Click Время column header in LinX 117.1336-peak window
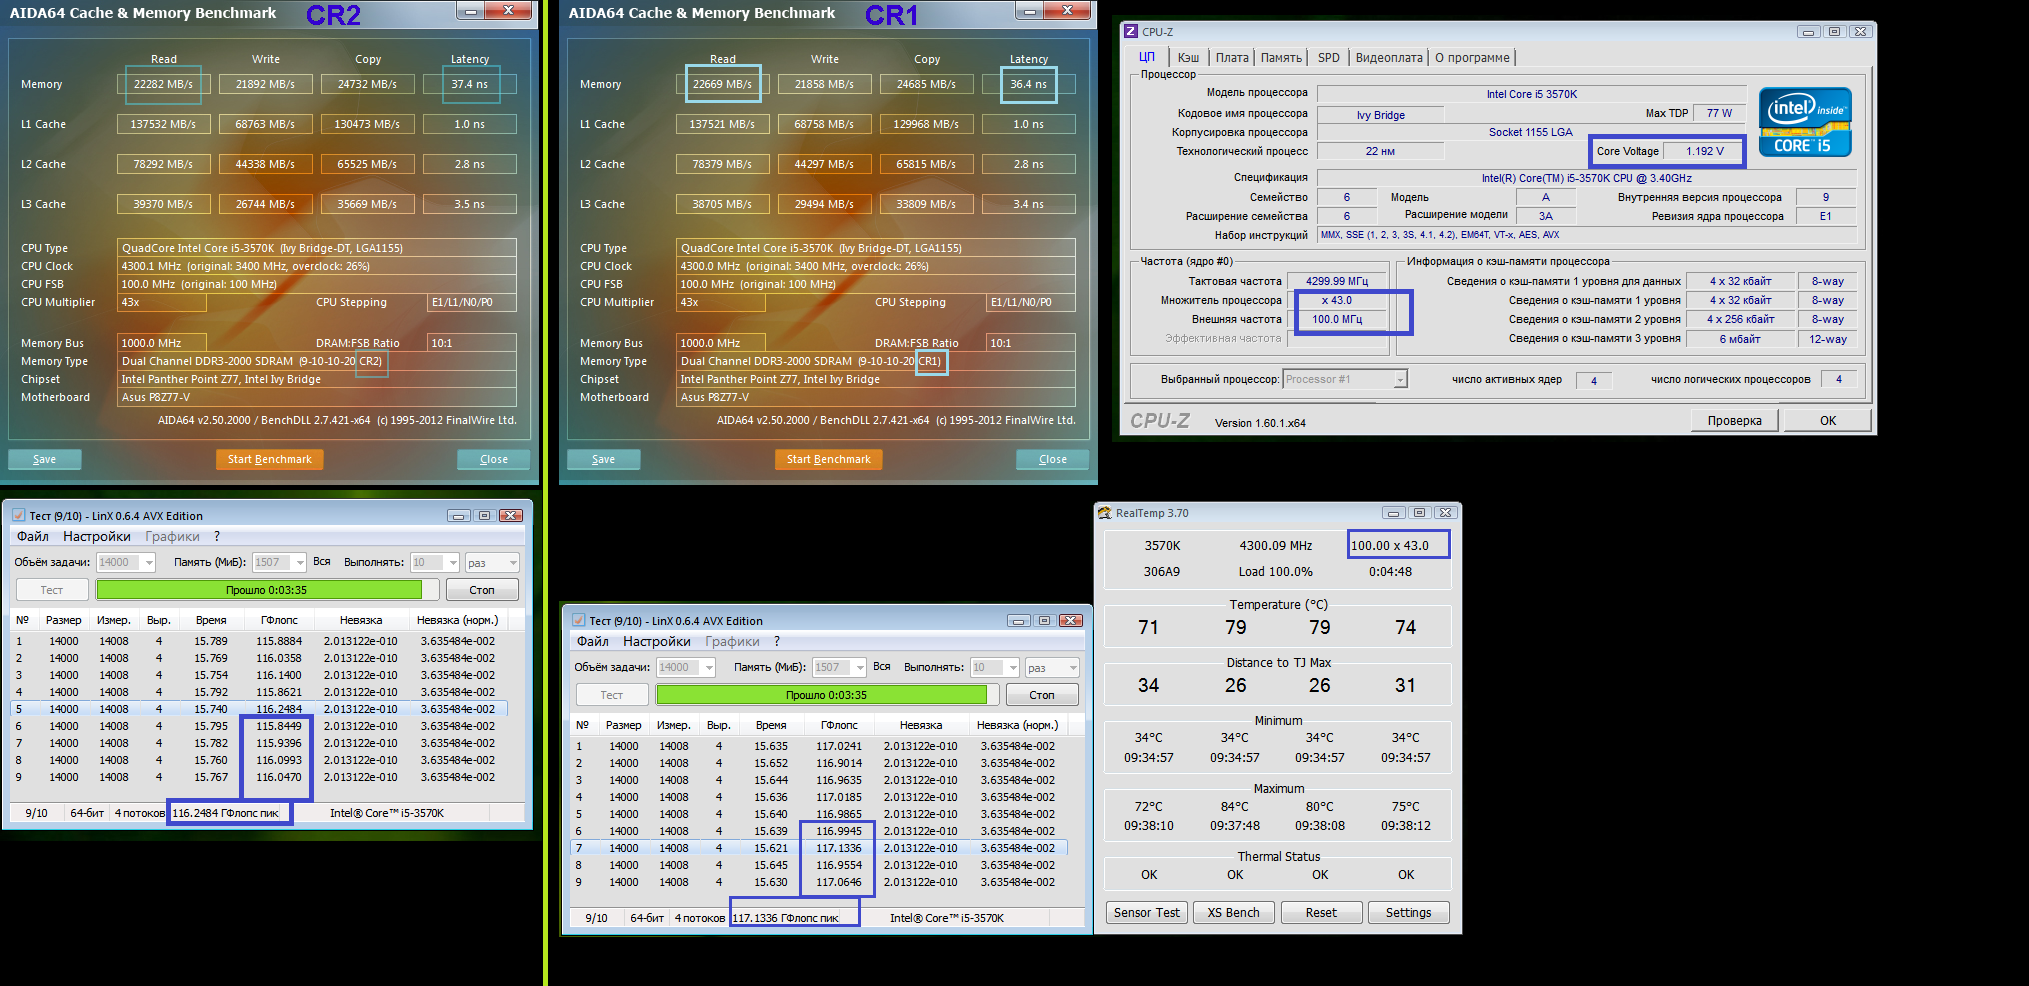The width and height of the screenshot is (2029, 986). 771,725
